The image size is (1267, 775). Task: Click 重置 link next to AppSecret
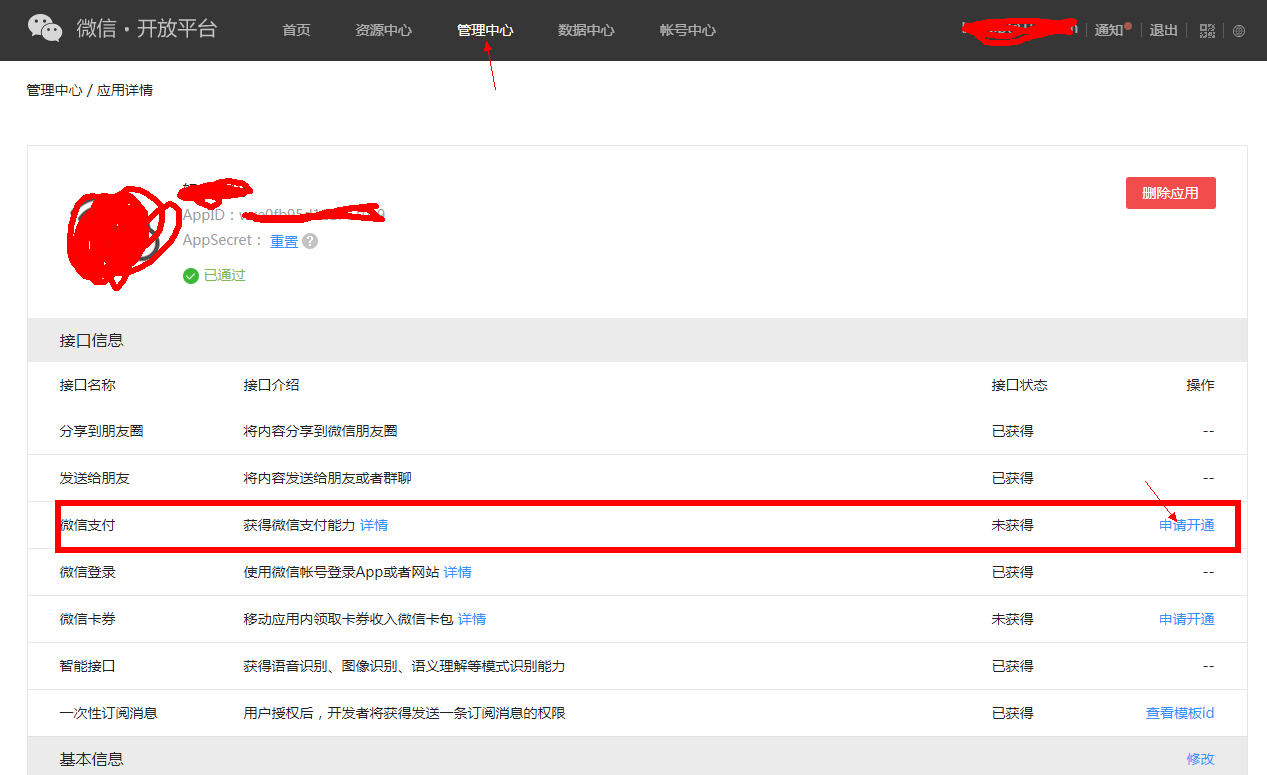pyautogui.click(x=284, y=241)
